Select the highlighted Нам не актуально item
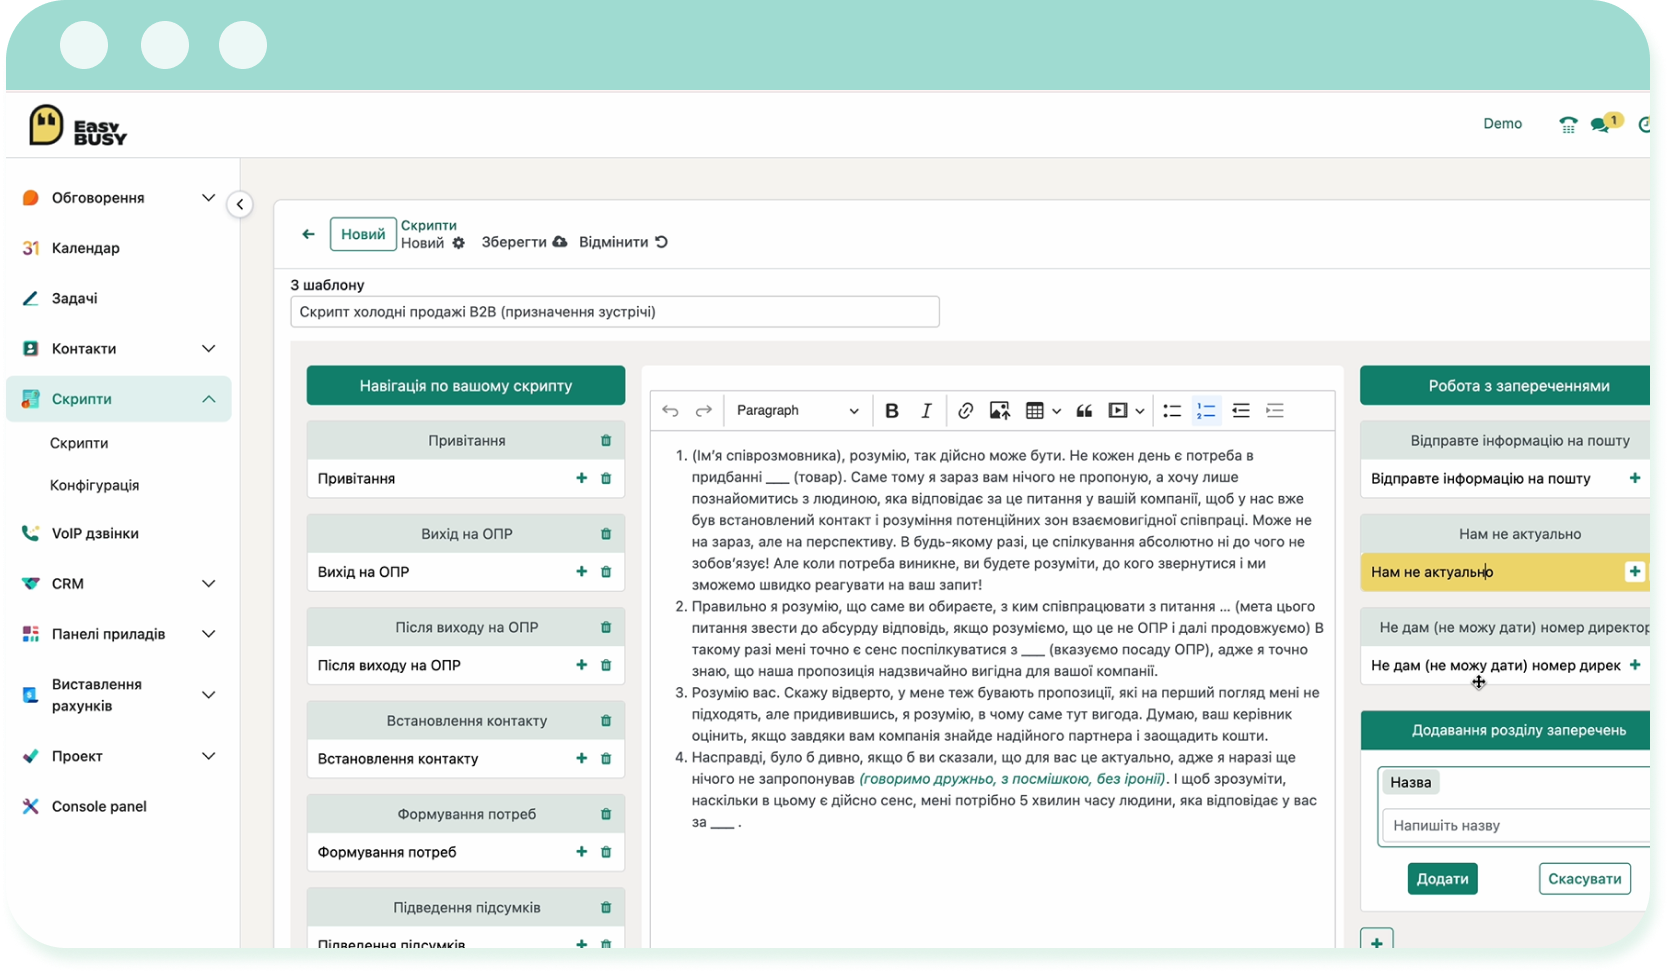 click(1505, 572)
